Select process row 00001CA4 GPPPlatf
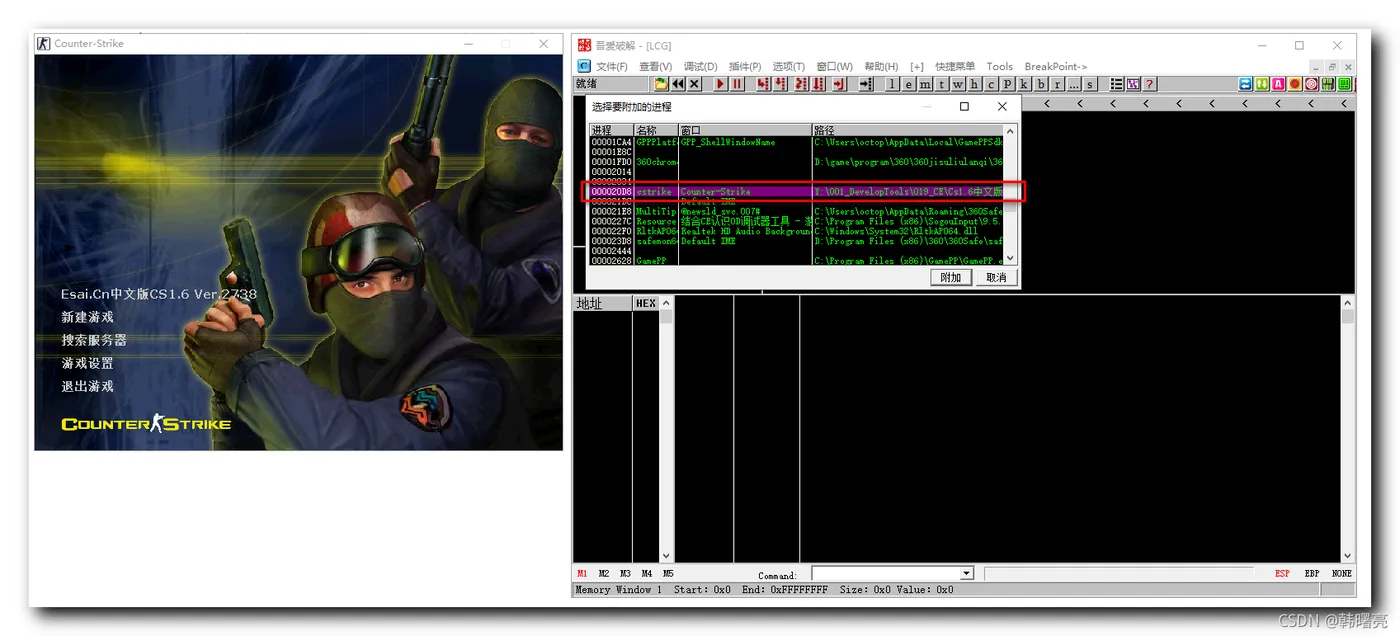The image size is (1400, 636). (796, 142)
